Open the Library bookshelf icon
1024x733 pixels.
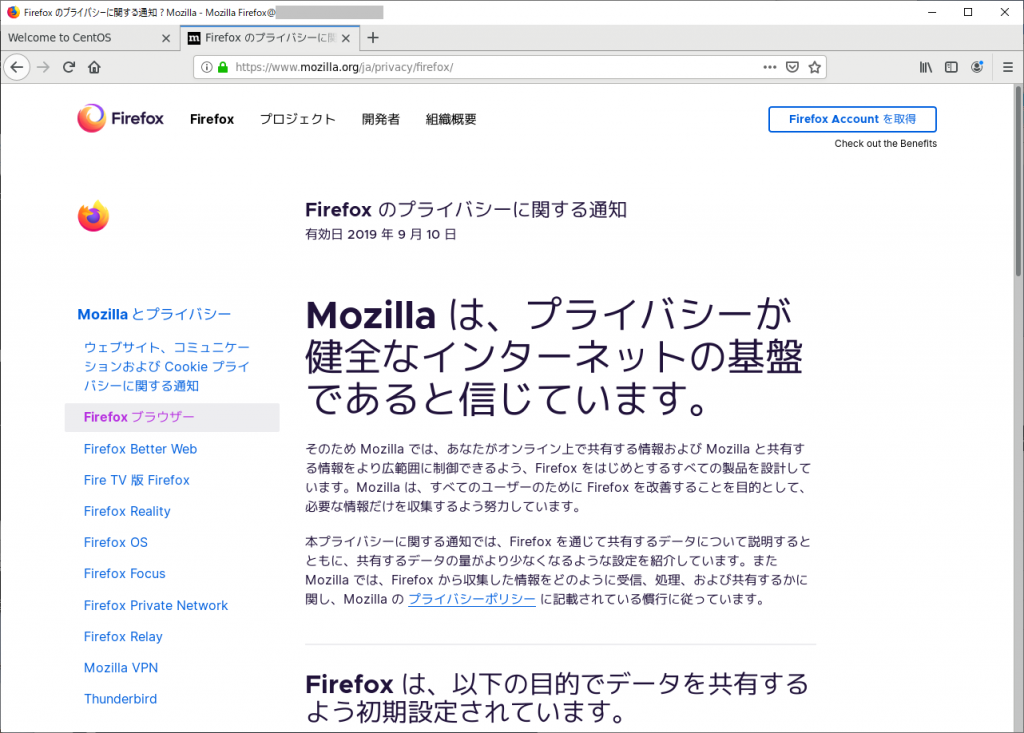926,67
